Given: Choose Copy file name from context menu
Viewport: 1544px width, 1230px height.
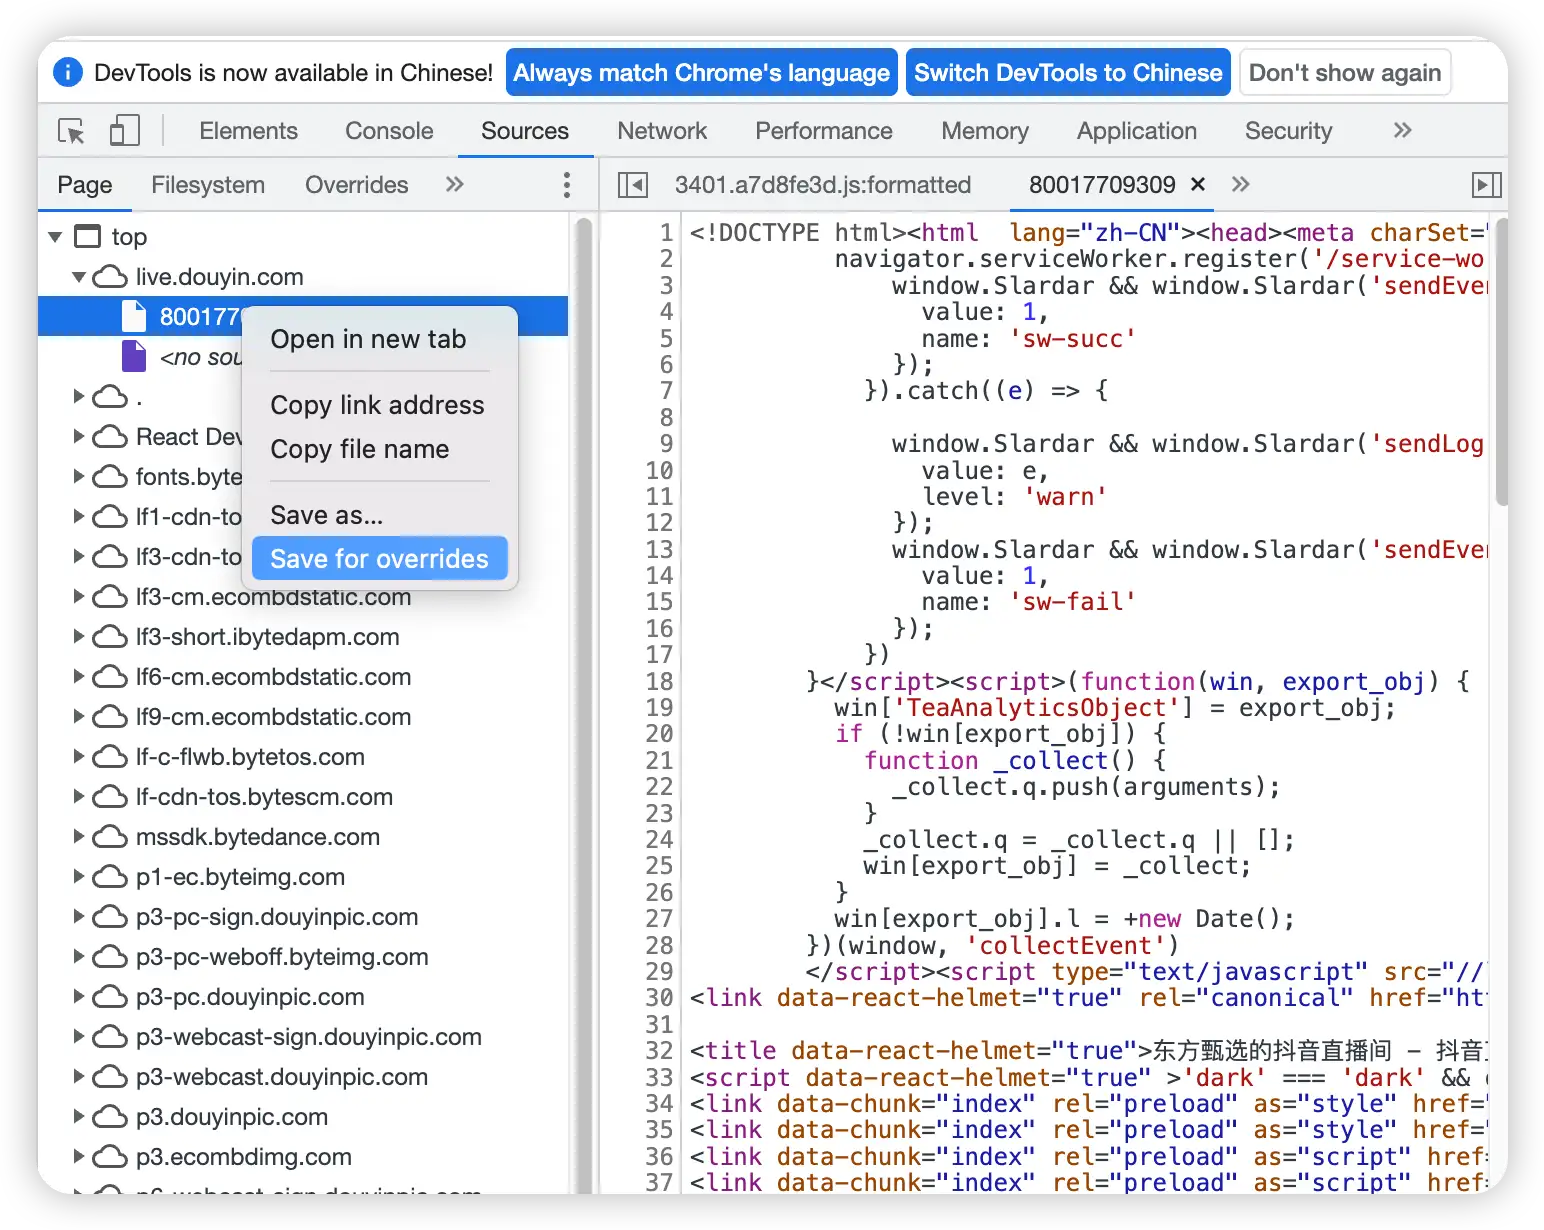Looking at the screenshot, I should point(379,449).
